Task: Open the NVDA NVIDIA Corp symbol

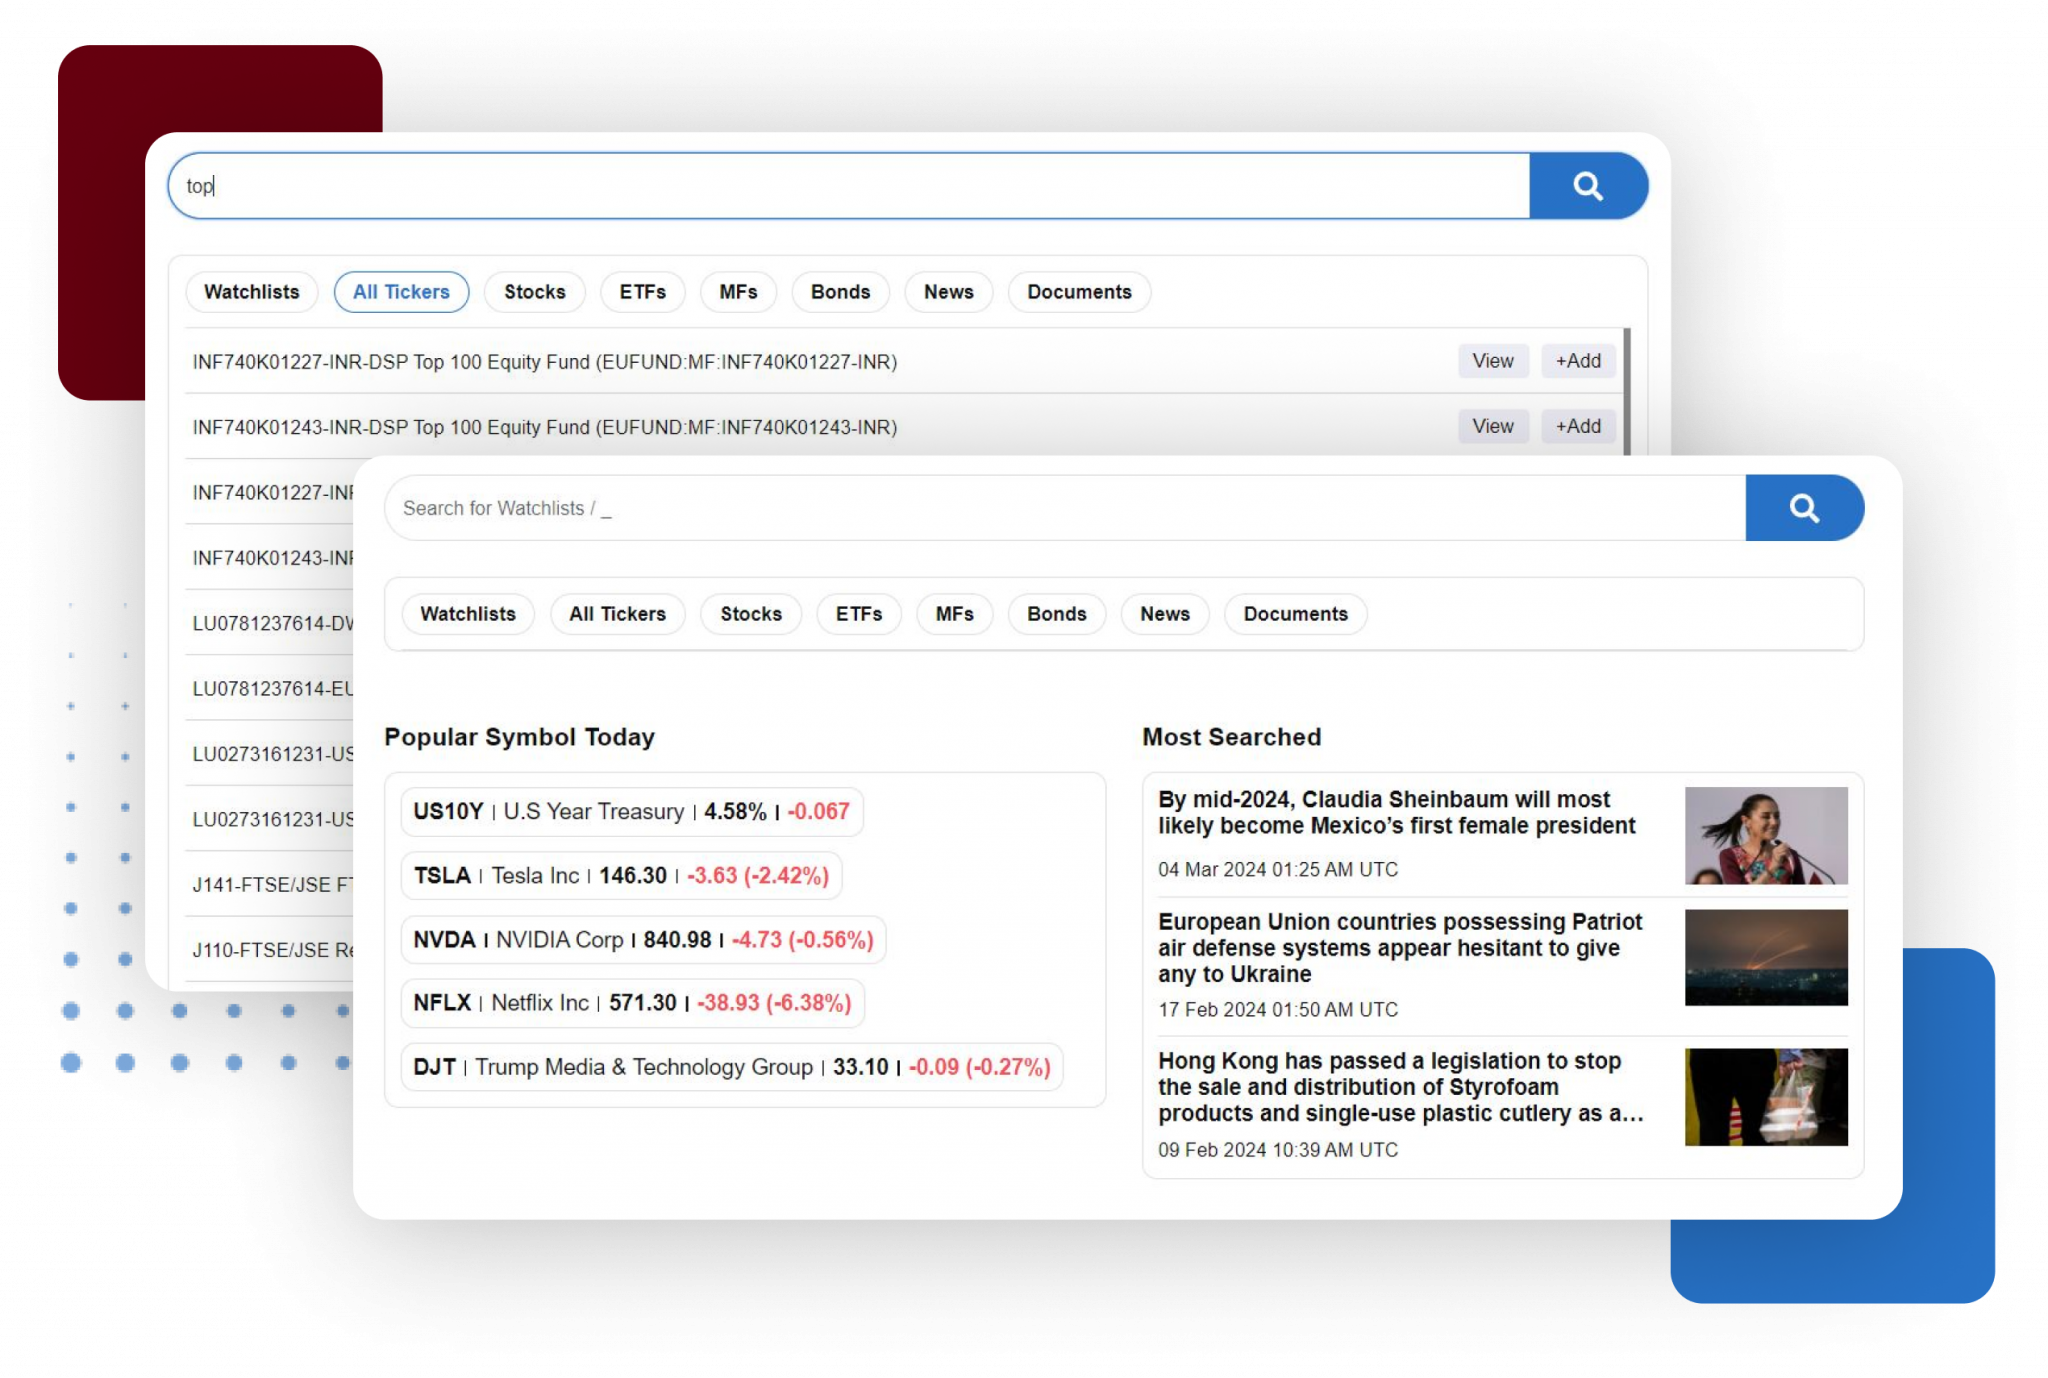Action: point(643,939)
